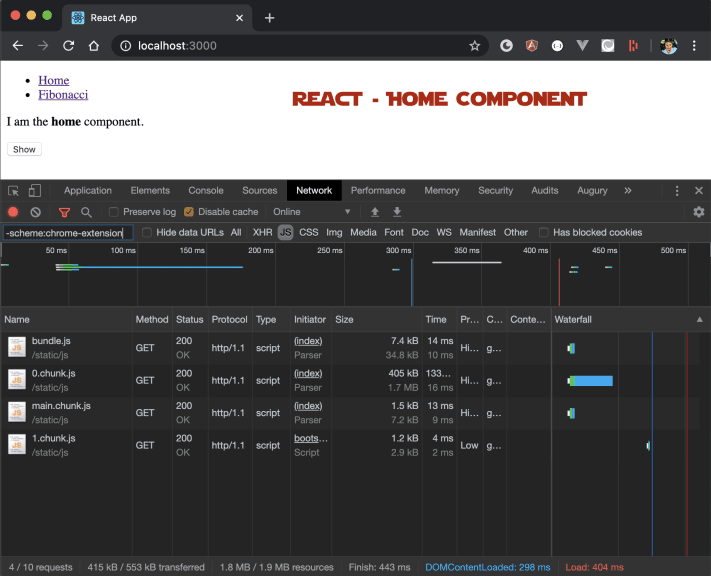Bookmark this page with the star icon
The width and height of the screenshot is (711, 576).
[474, 46]
